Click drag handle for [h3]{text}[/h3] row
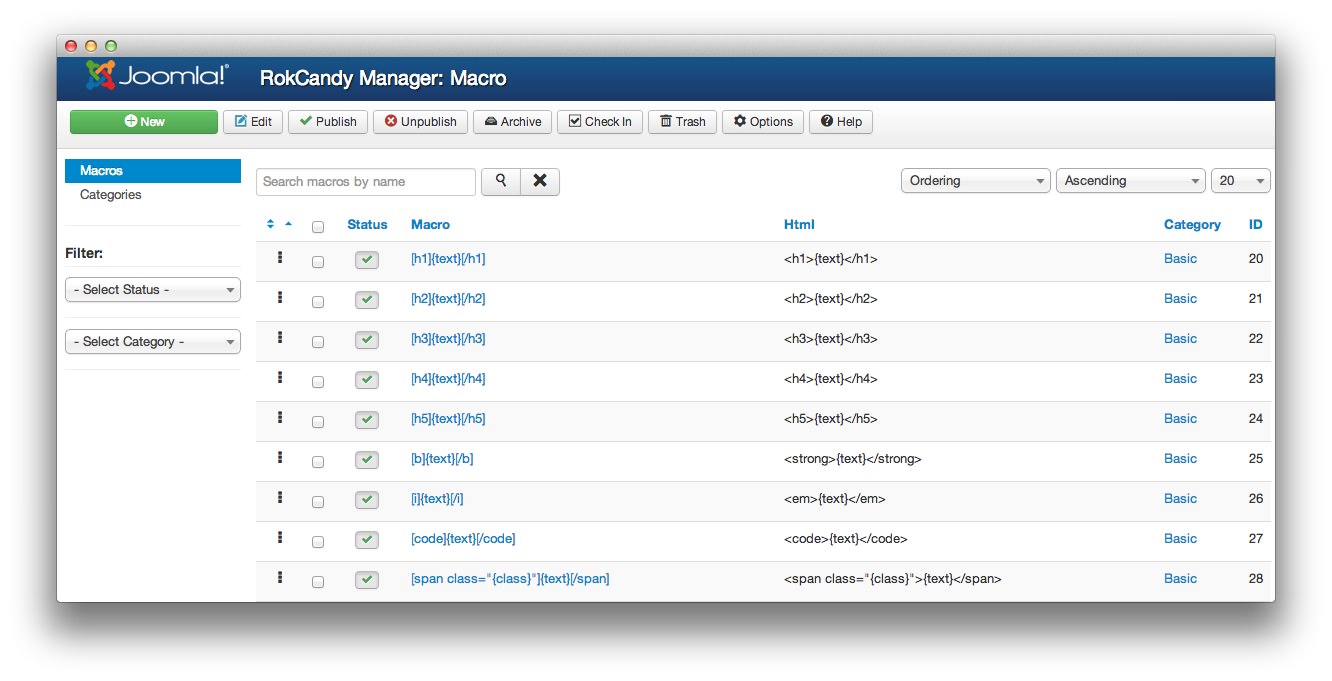The height and width of the screenshot is (681, 1332). point(280,338)
